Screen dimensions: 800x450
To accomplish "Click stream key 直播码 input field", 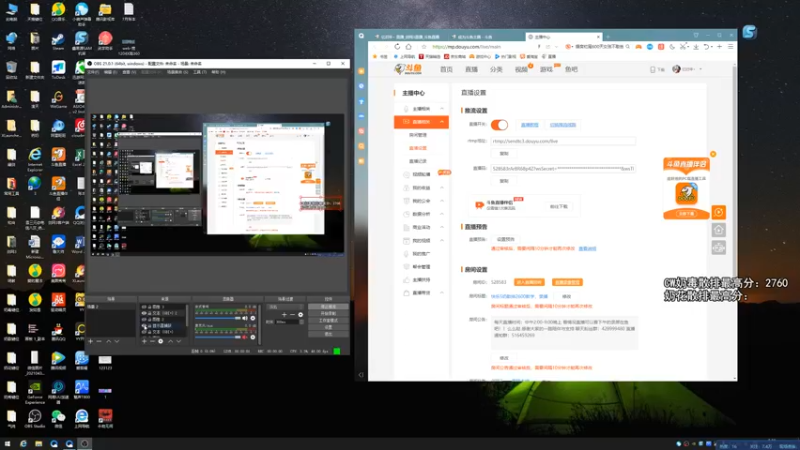I will 563,168.
